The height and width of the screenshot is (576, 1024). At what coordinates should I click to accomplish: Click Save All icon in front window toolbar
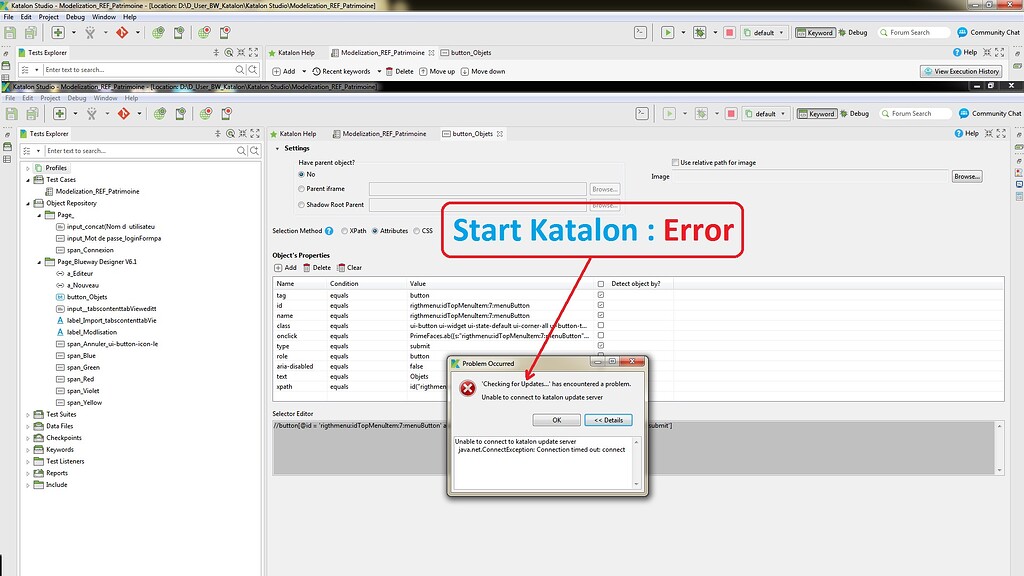tap(31, 114)
